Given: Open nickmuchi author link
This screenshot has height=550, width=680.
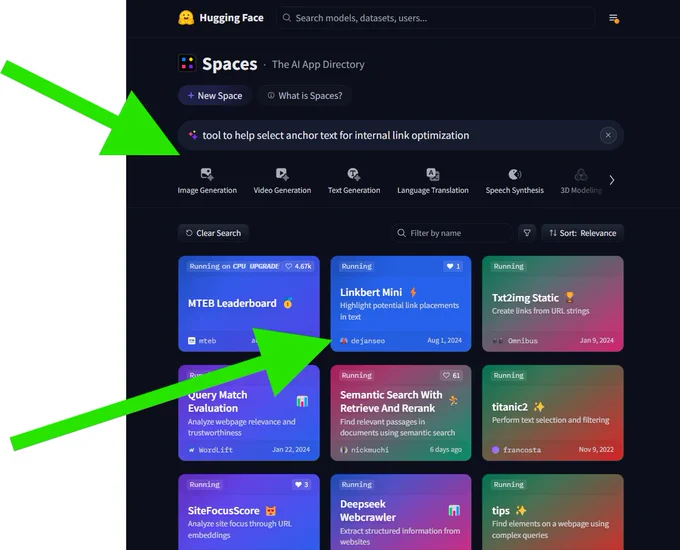Looking at the screenshot, I should 365,450.
